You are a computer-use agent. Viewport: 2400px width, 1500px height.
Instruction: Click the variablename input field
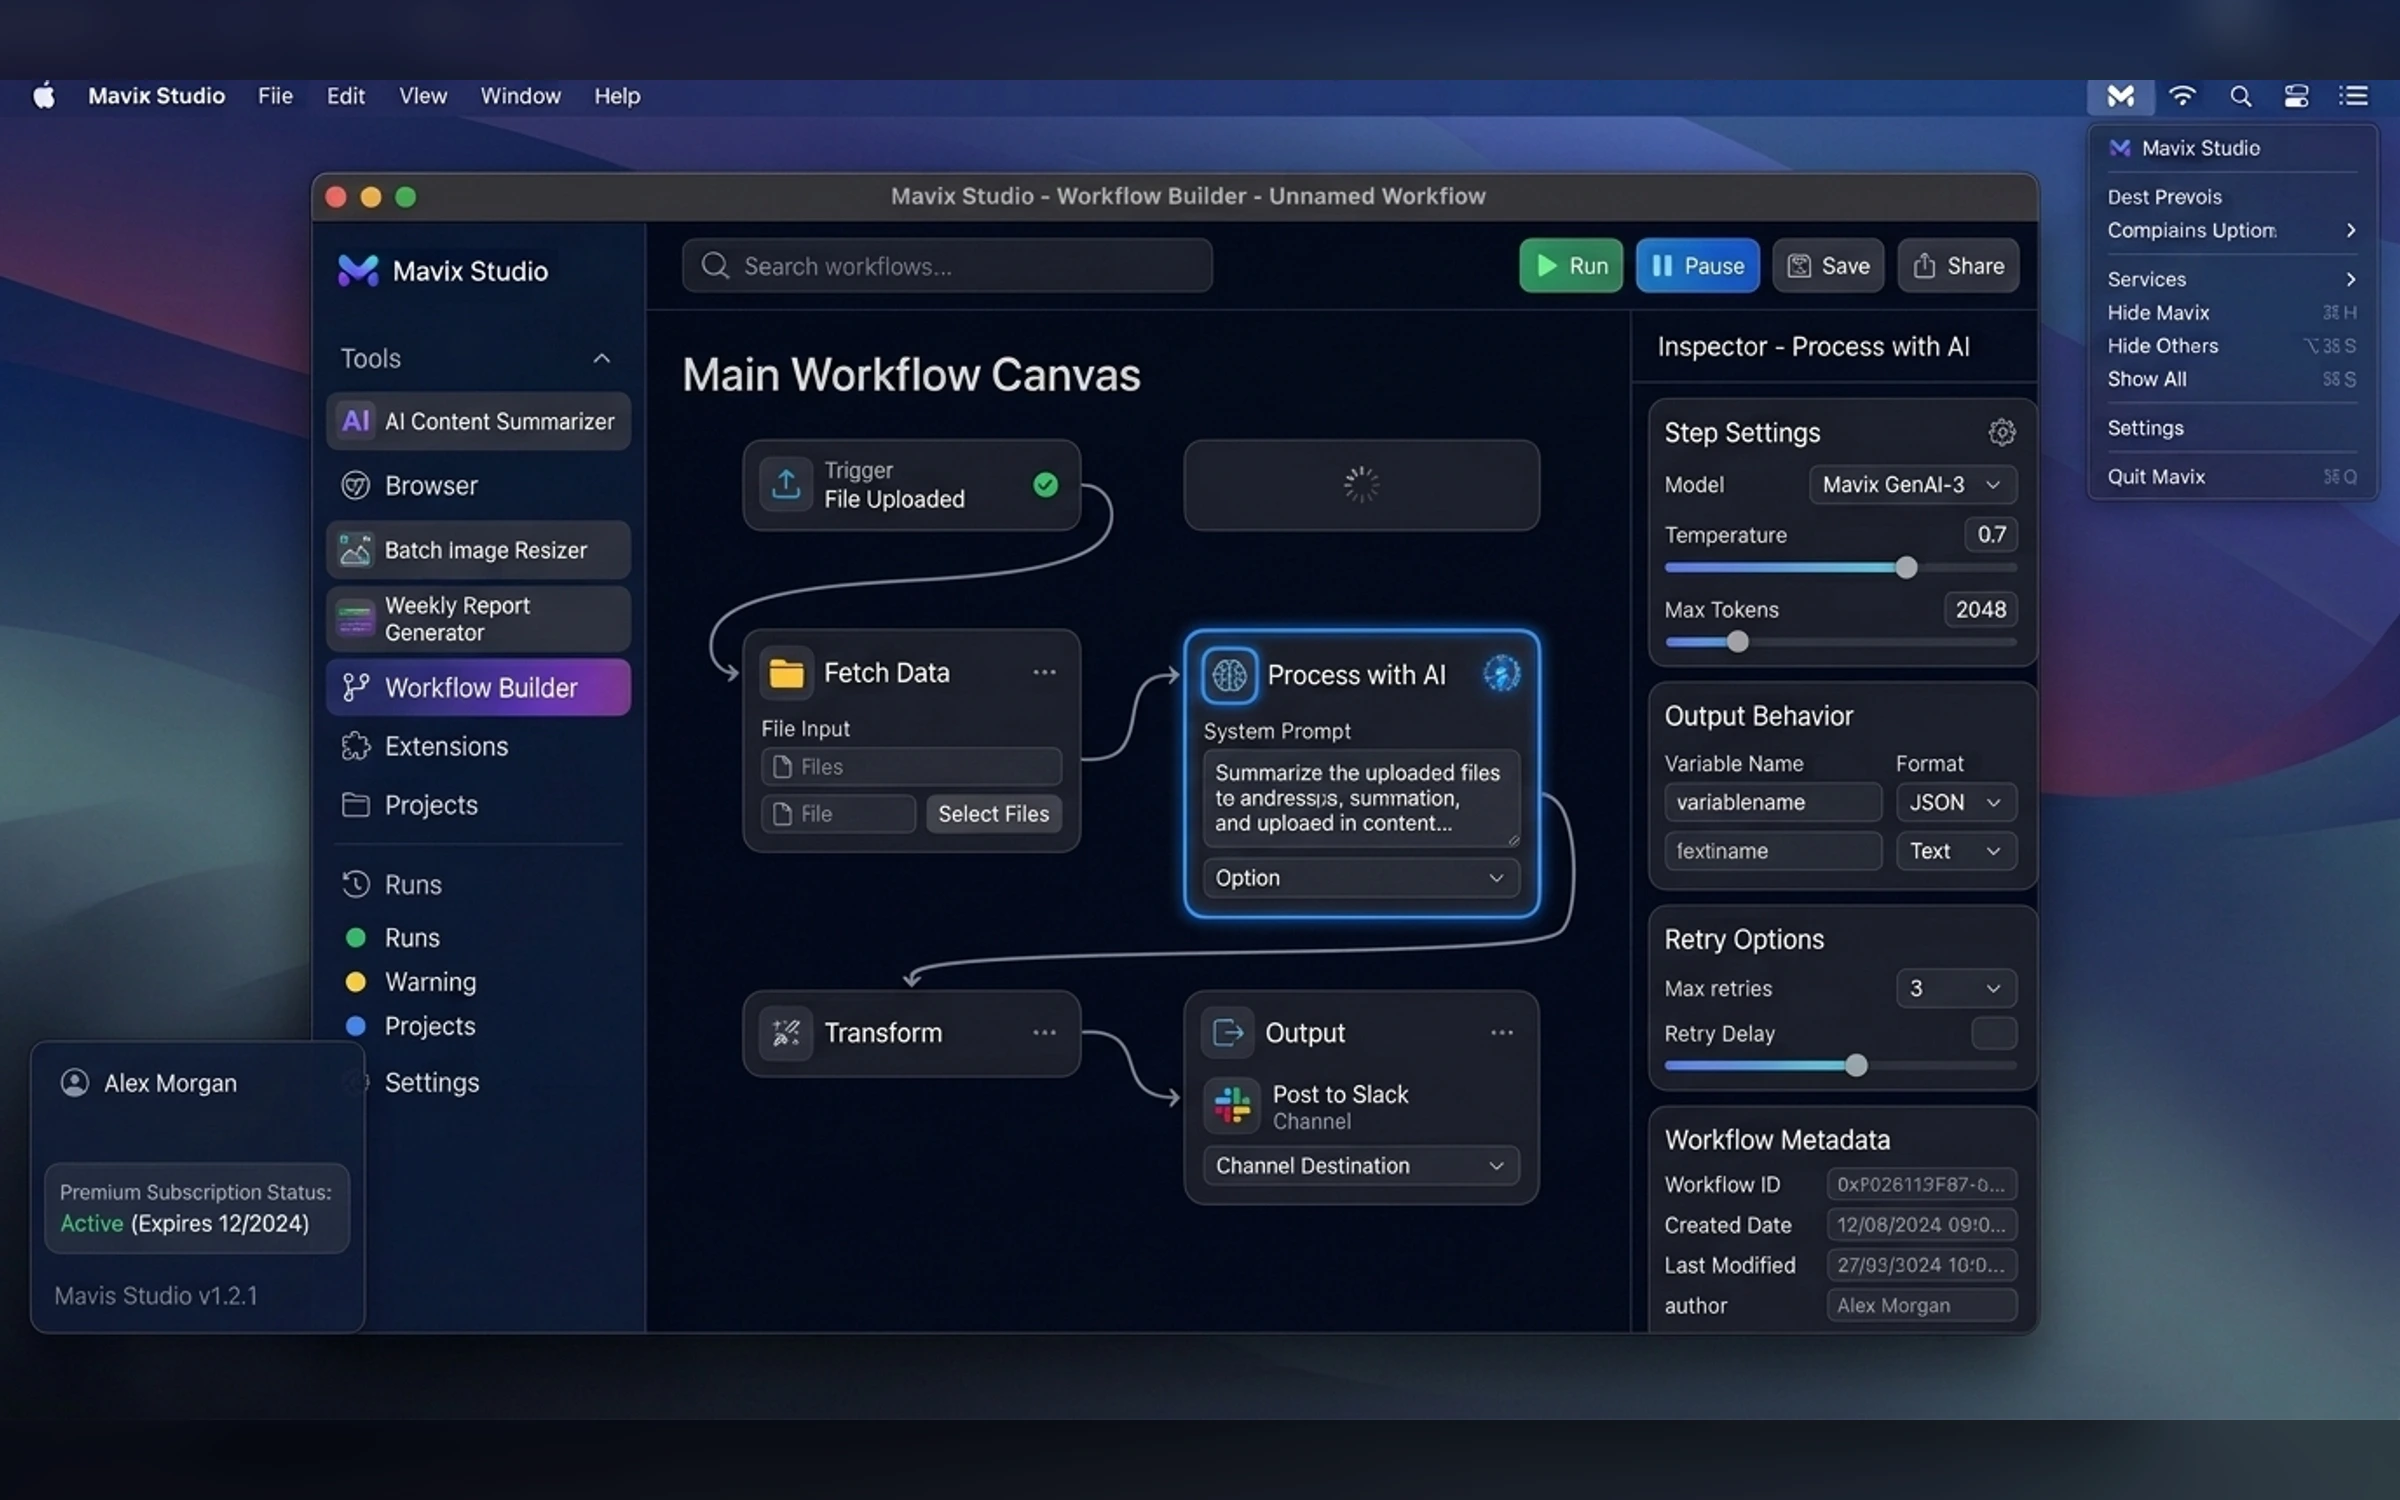[1772, 802]
